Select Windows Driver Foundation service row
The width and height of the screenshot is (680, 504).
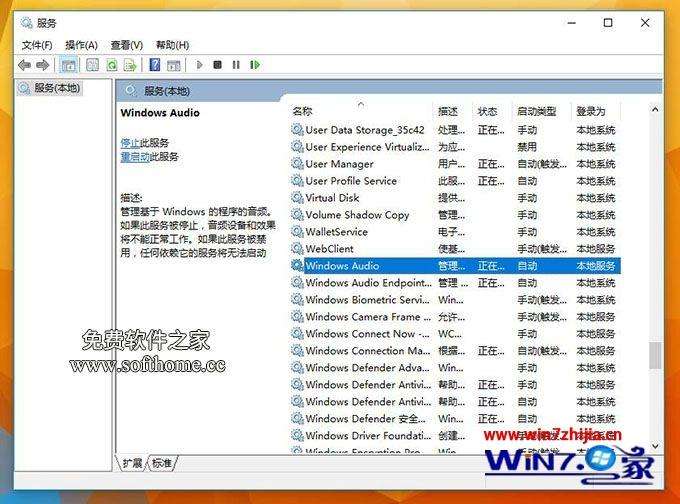pos(455,435)
